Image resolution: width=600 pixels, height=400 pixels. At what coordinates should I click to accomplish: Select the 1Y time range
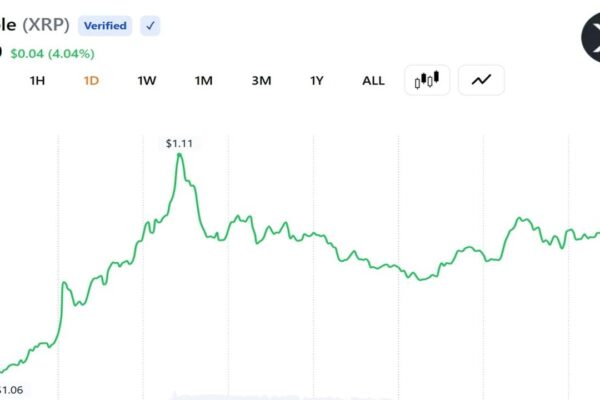pos(317,81)
